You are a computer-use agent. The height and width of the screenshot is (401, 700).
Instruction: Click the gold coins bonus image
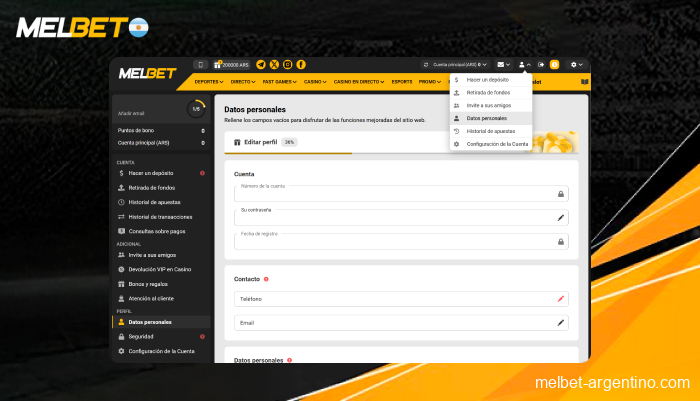555,142
